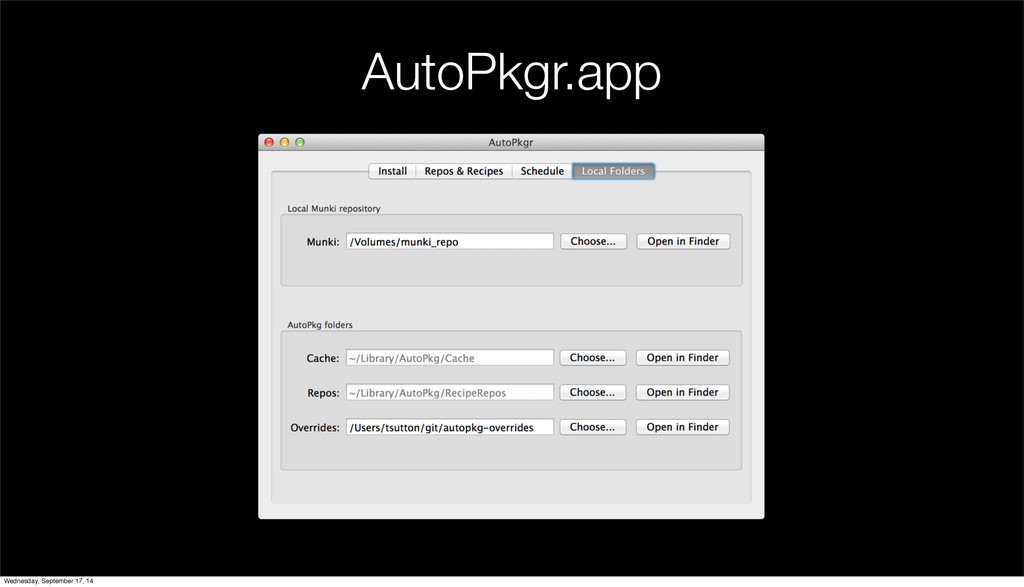The height and width of the screenshot is (587, 1024).
Task: Click the Repos path field
Action: [450, 392]
